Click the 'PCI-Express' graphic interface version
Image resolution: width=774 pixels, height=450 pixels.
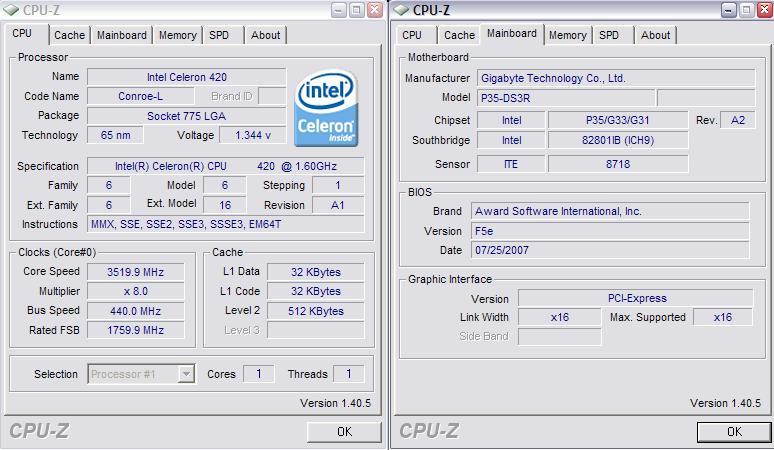636,298
